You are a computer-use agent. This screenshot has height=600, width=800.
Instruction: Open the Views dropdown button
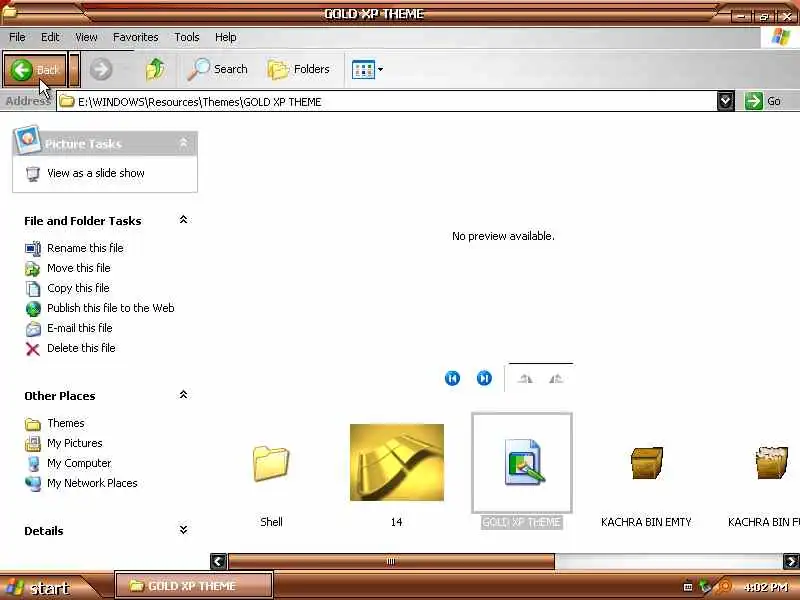point(367,69)
